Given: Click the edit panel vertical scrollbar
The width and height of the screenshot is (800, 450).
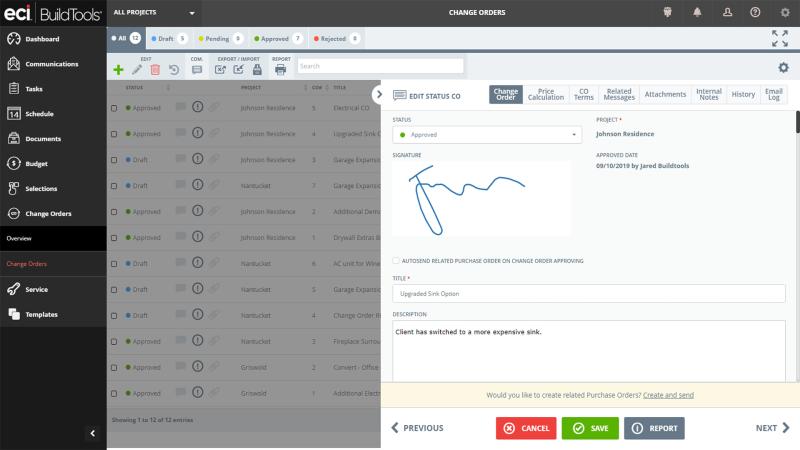Looking at the screenshot, I should pos(797,122).
